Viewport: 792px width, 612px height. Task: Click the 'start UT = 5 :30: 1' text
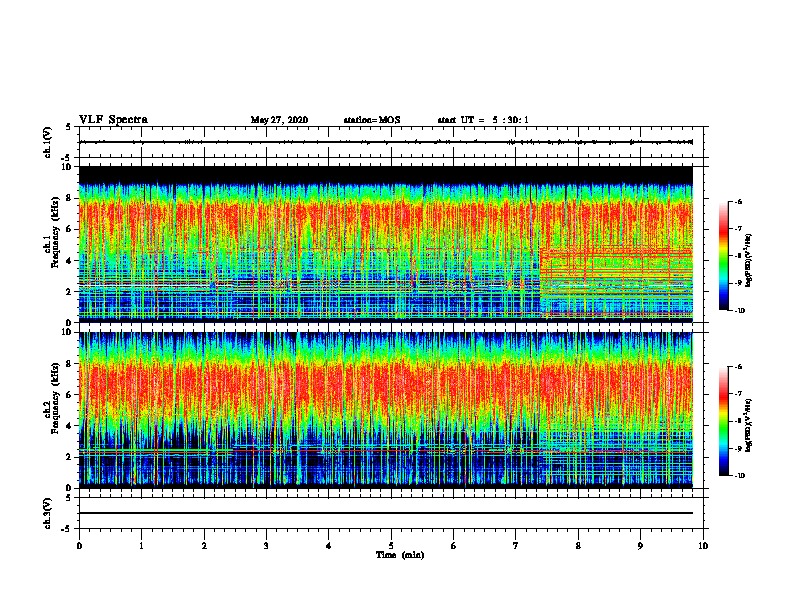(483, 120)
